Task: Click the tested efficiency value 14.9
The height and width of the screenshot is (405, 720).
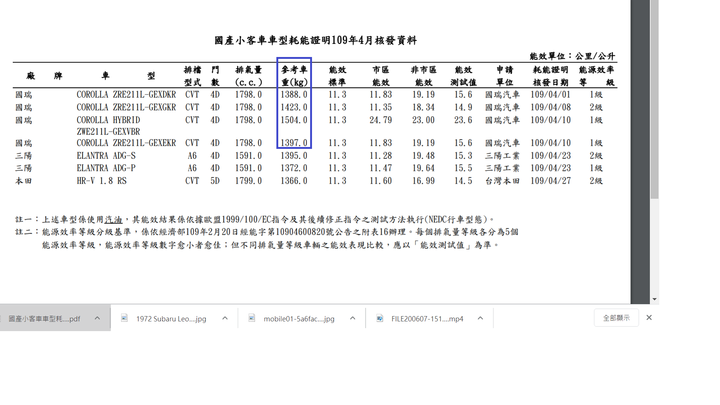Action: 463,107
